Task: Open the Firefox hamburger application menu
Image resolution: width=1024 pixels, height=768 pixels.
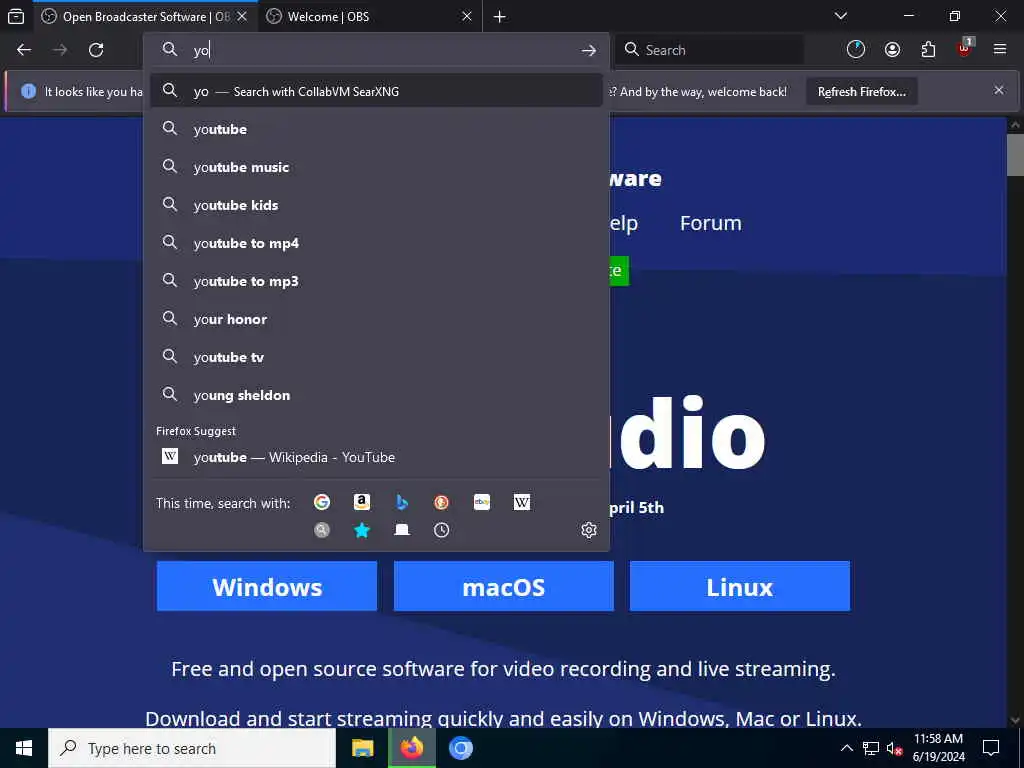Action: (1000, 50)
